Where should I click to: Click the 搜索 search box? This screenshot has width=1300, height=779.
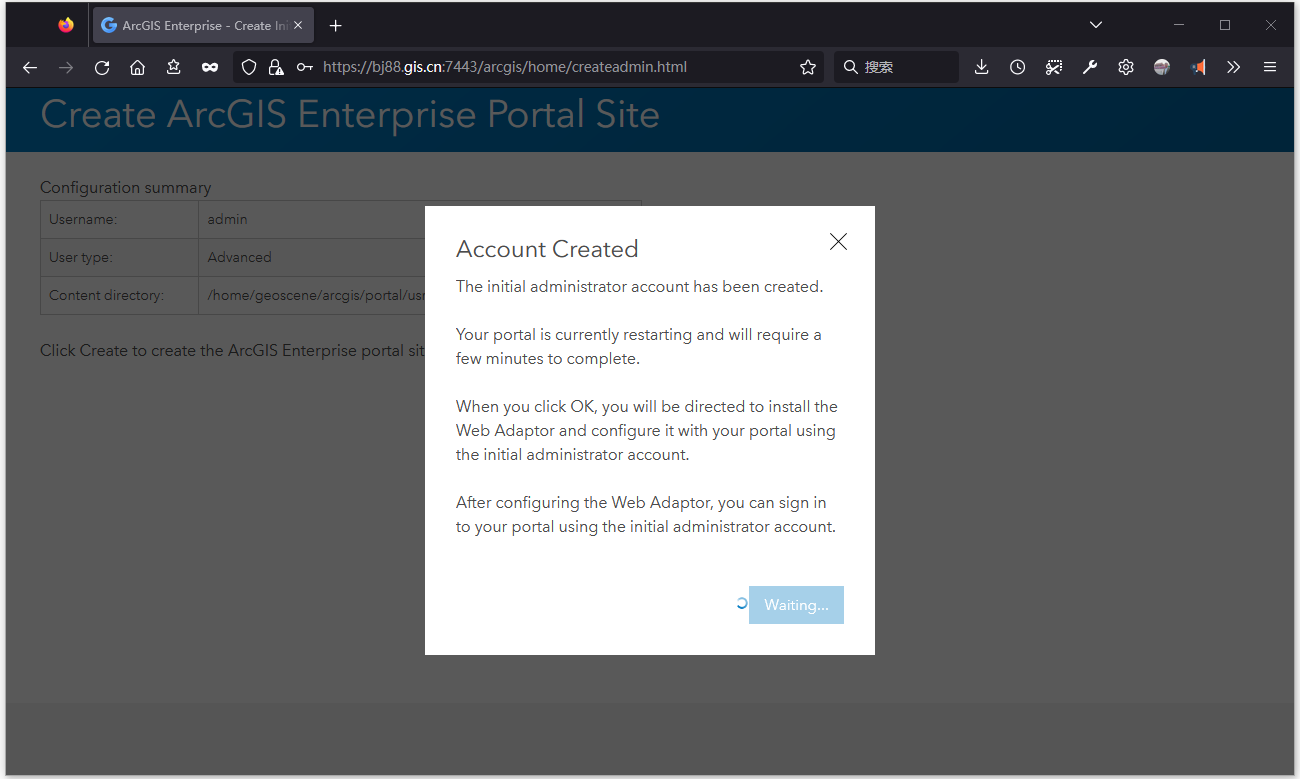click(896, 67)
